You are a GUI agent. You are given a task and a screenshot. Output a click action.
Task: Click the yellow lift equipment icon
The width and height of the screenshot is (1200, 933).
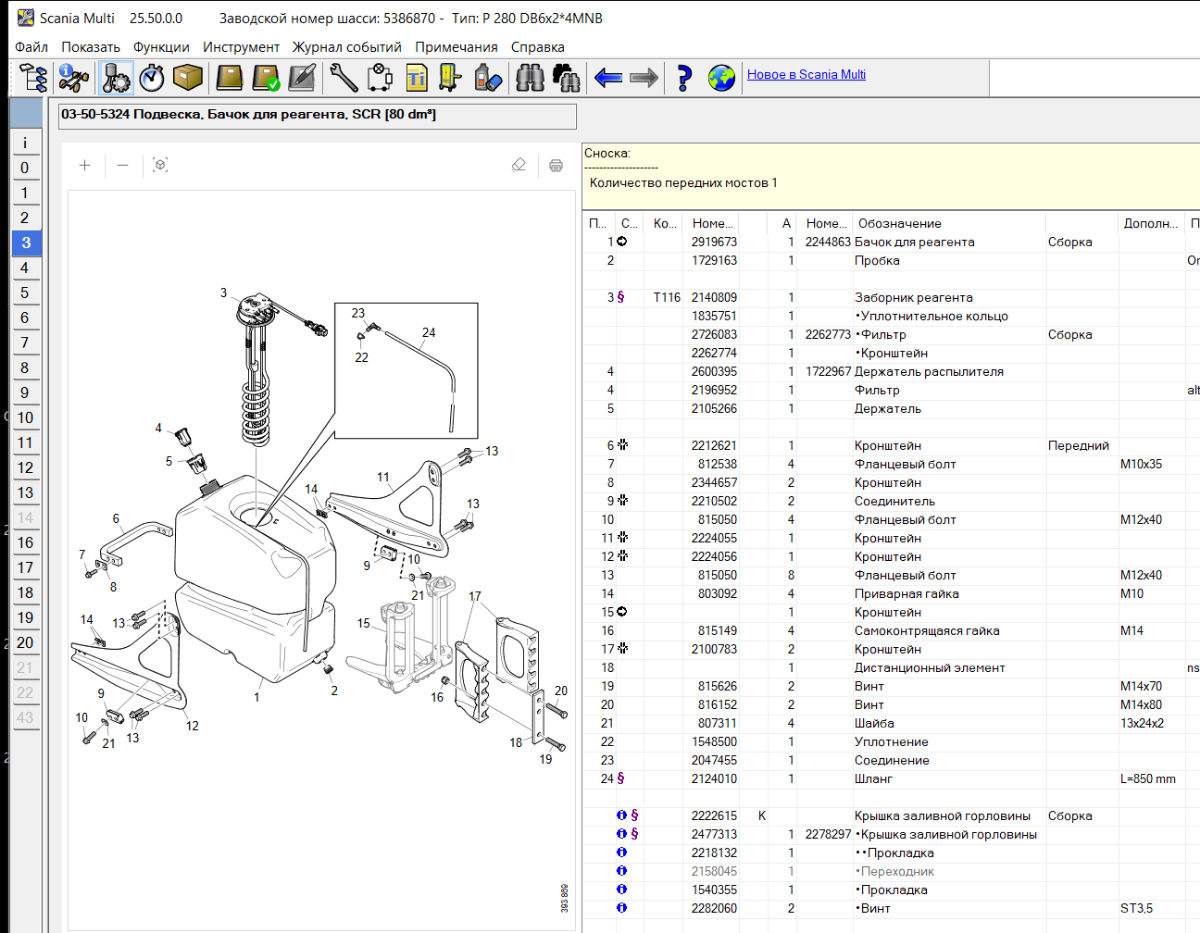[x=451, y=77]
